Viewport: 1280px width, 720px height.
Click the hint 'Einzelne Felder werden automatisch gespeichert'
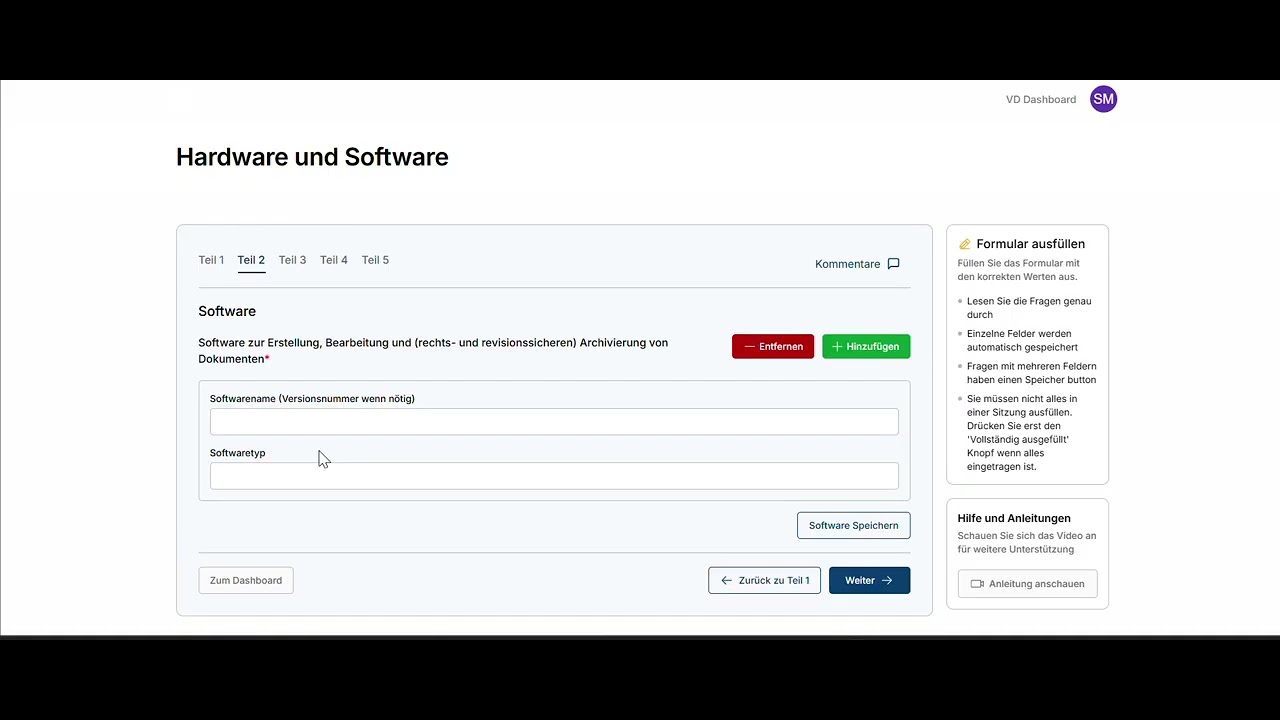pos(1022,340)
